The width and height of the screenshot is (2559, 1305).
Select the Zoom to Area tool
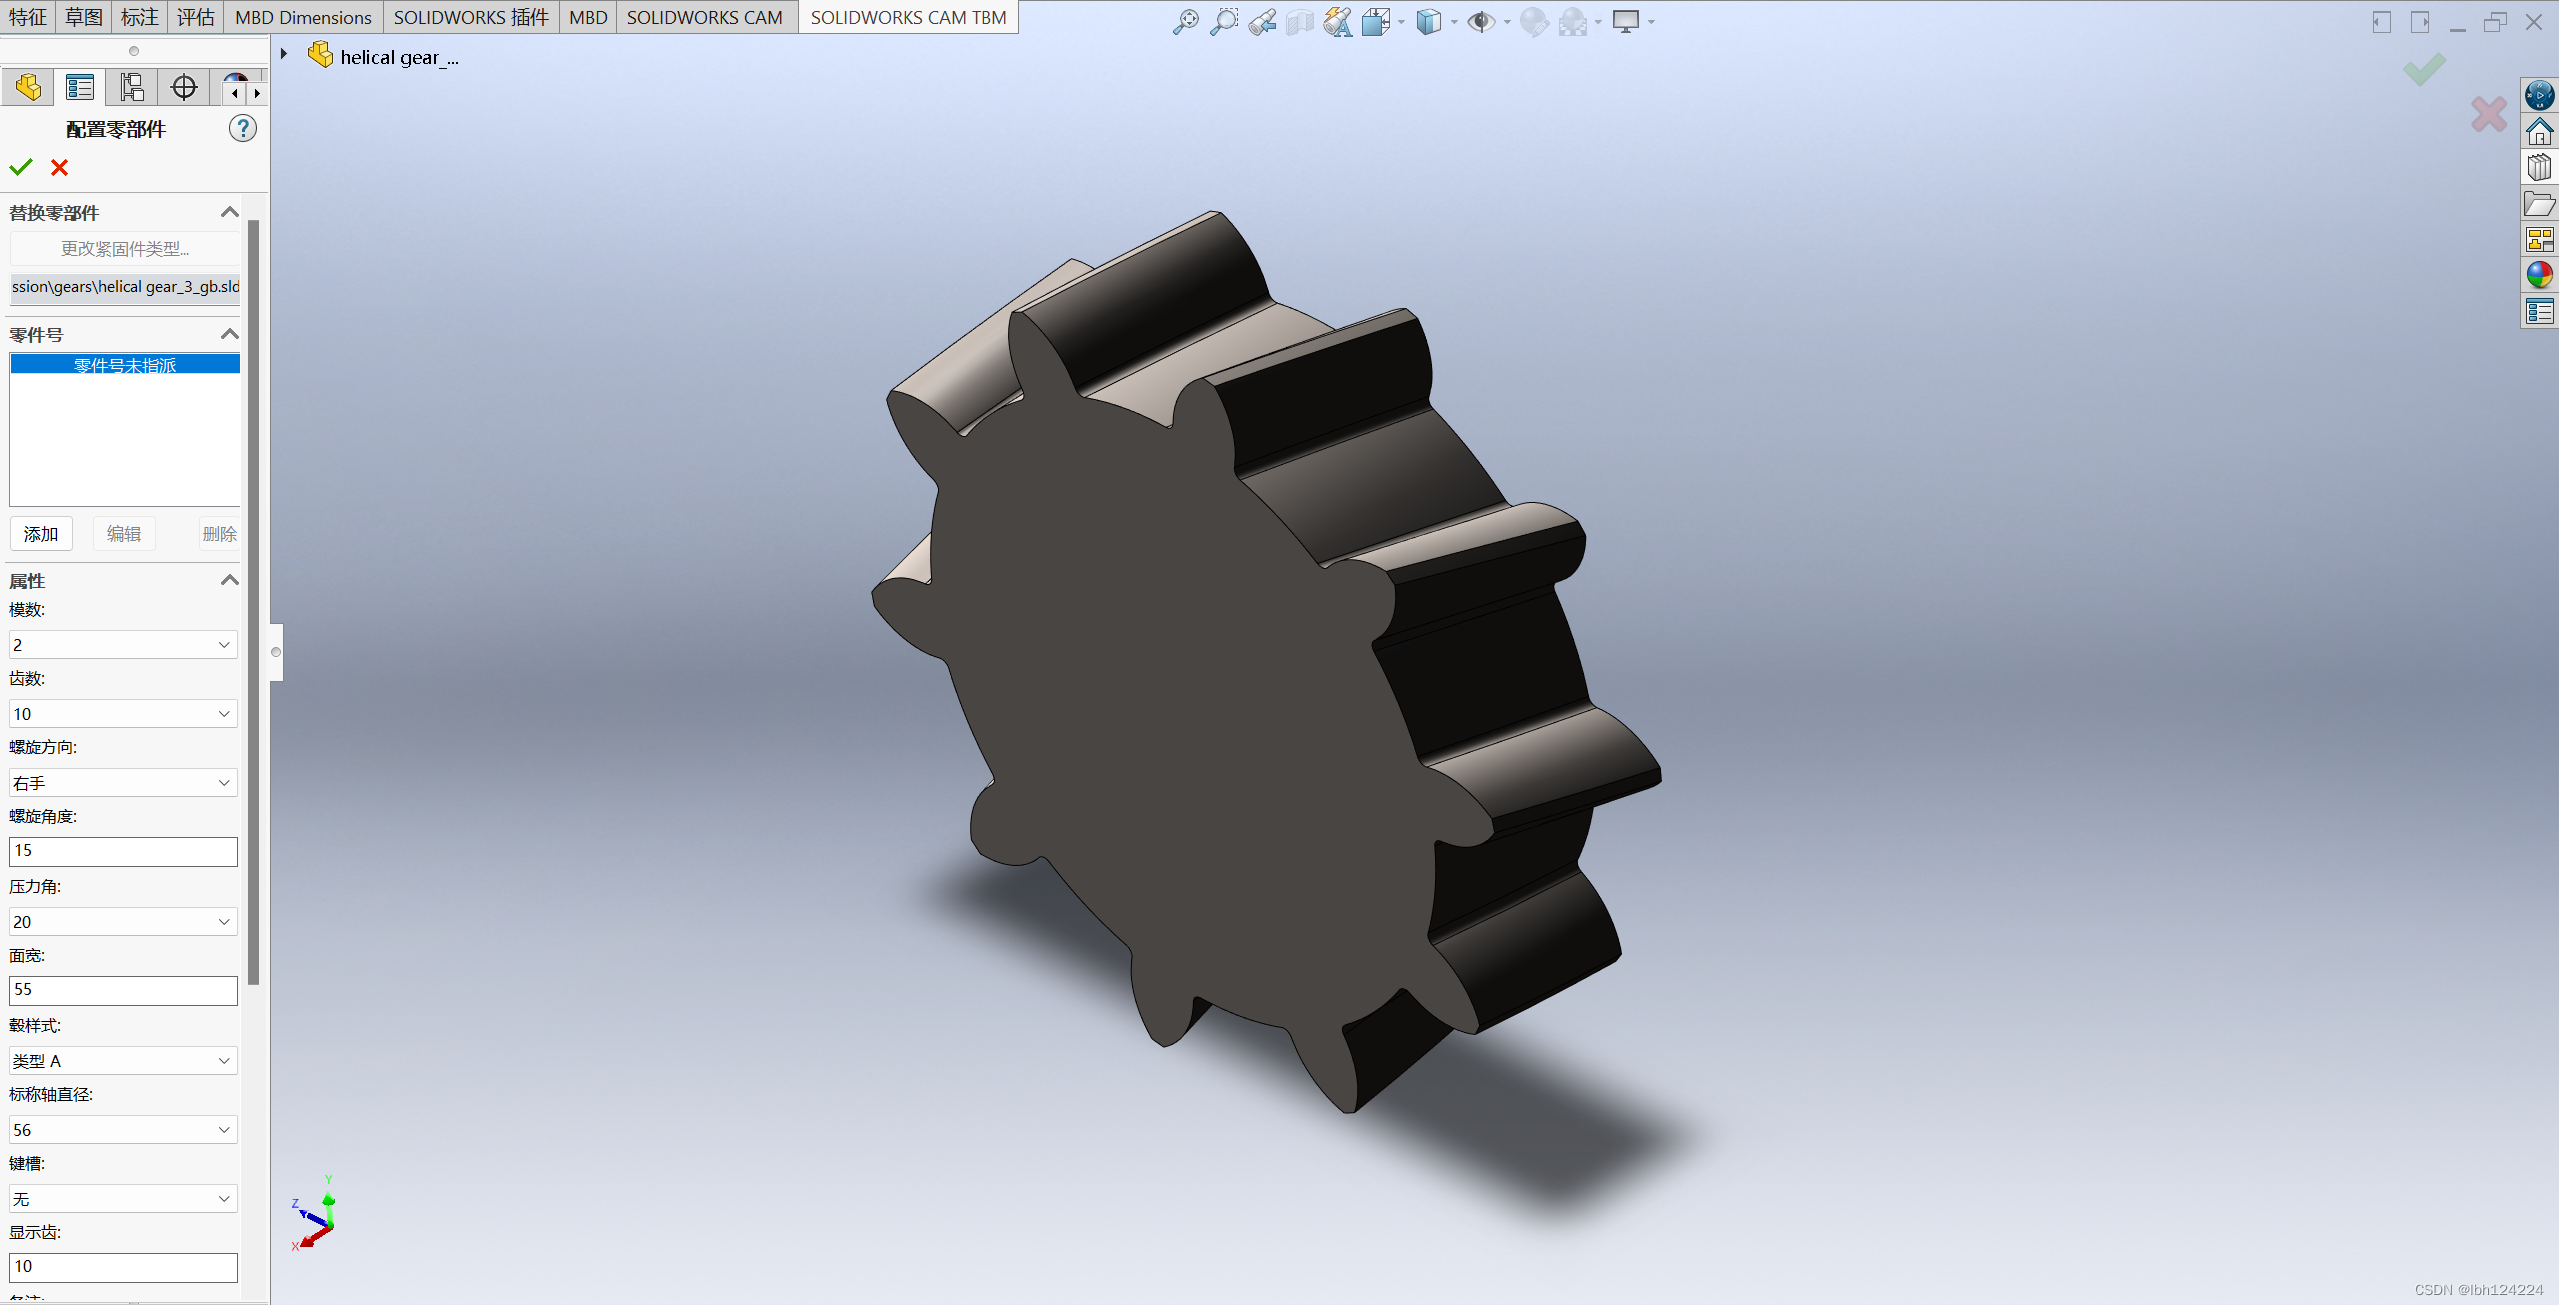point(1223,21)
